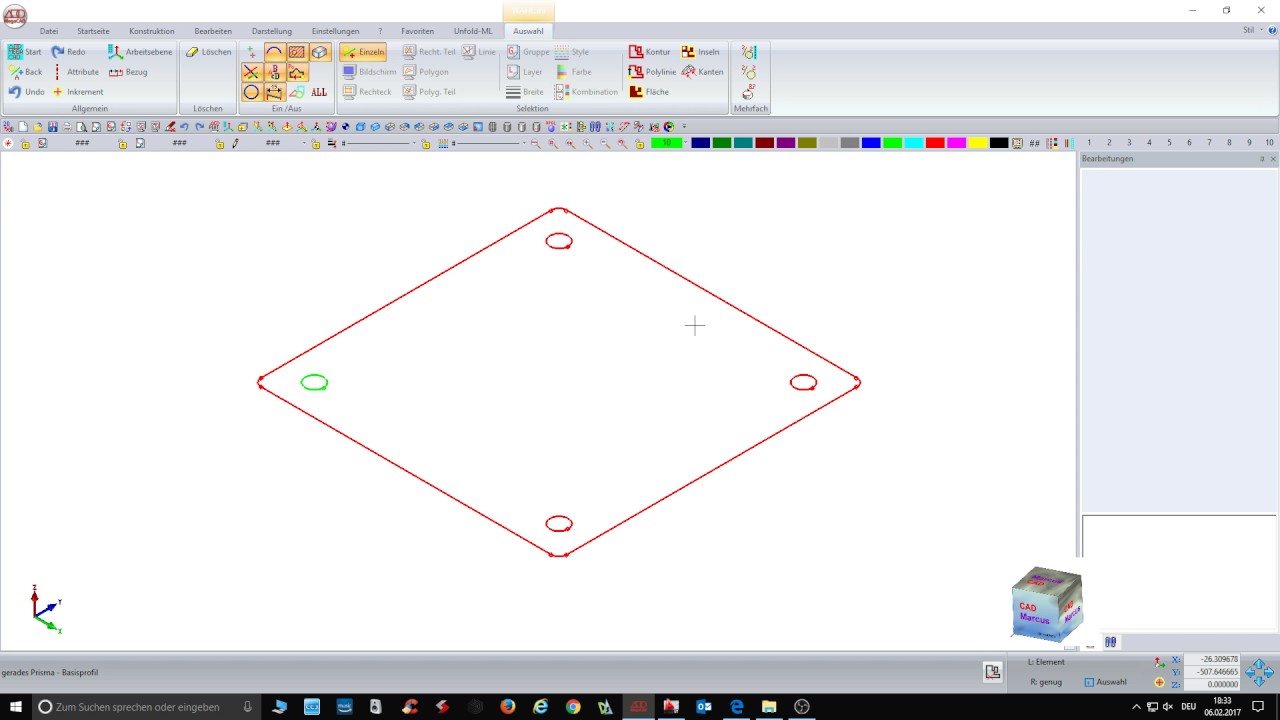Toggle the text element filter
Image resolution: width=1280 pixels, height=720 pixels.
click(274, 72)
